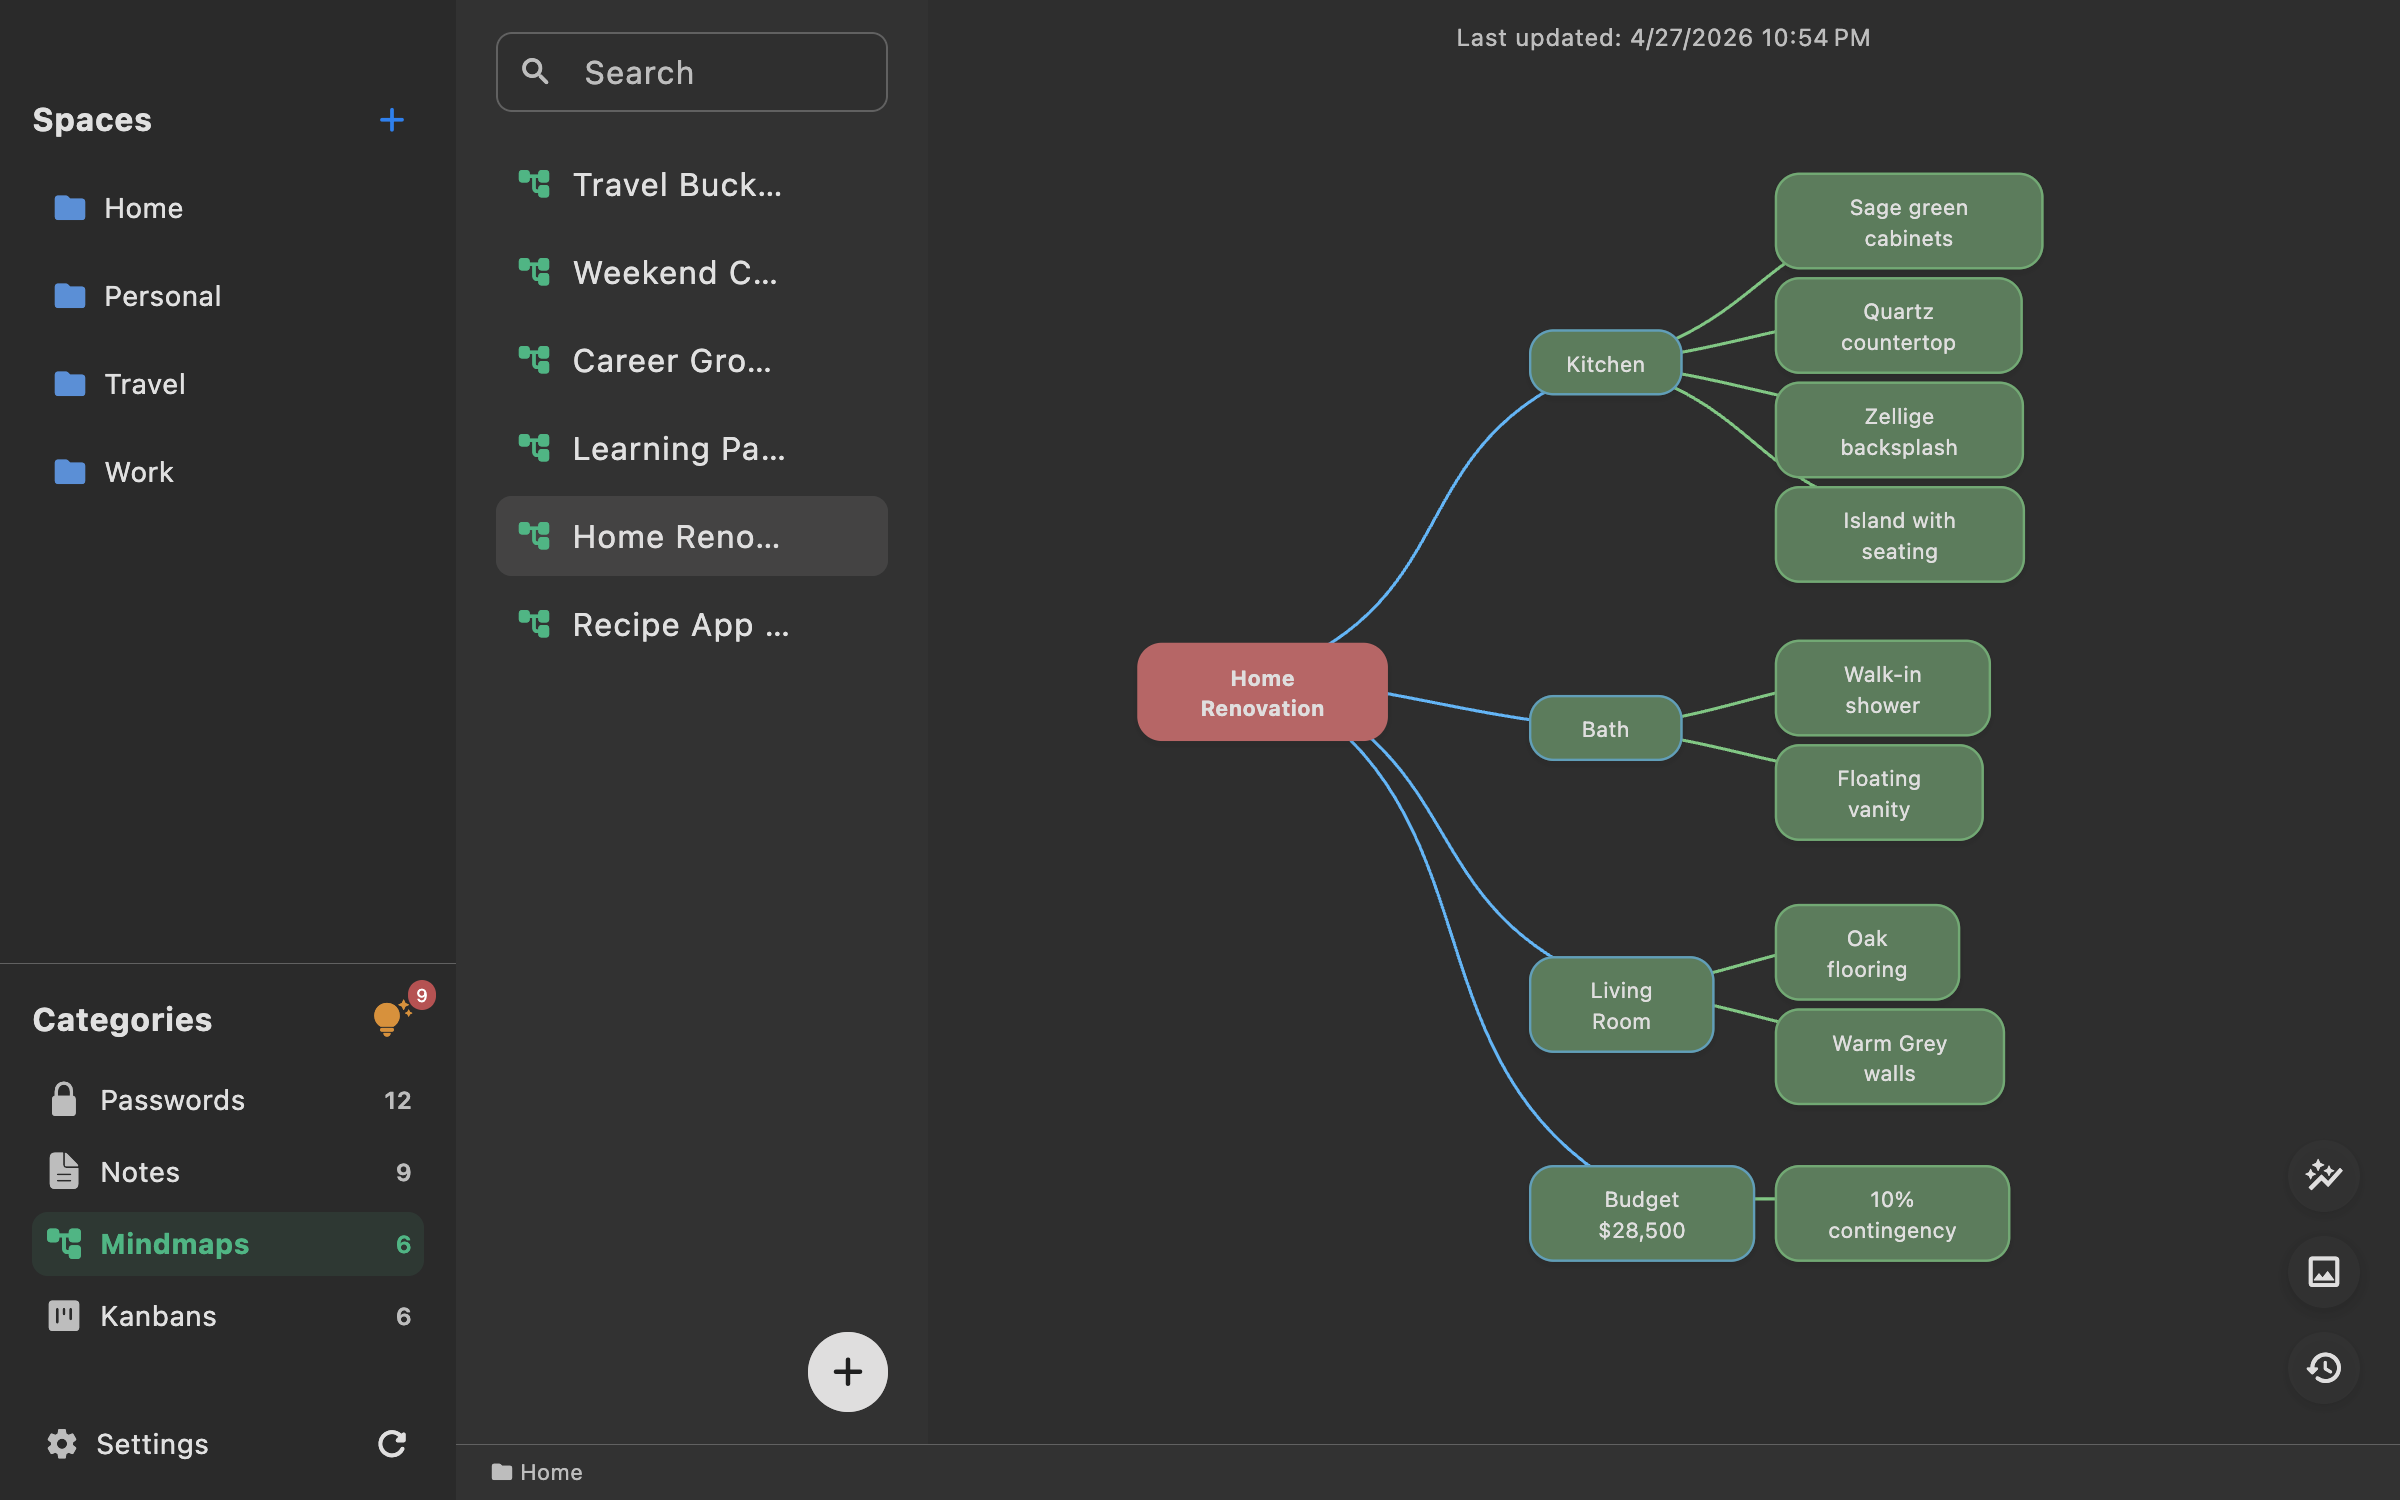This screenshot has width=2400, height=1500.
Task: Click the Home space folder icon
Action: pyautogui.click(x=69, y=207)
